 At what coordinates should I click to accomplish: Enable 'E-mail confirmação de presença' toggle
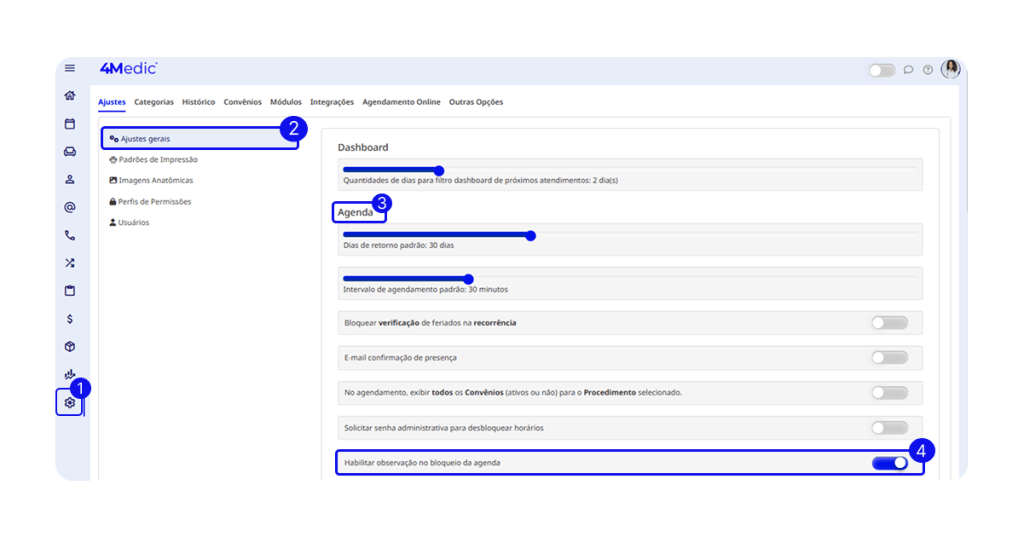889,357
